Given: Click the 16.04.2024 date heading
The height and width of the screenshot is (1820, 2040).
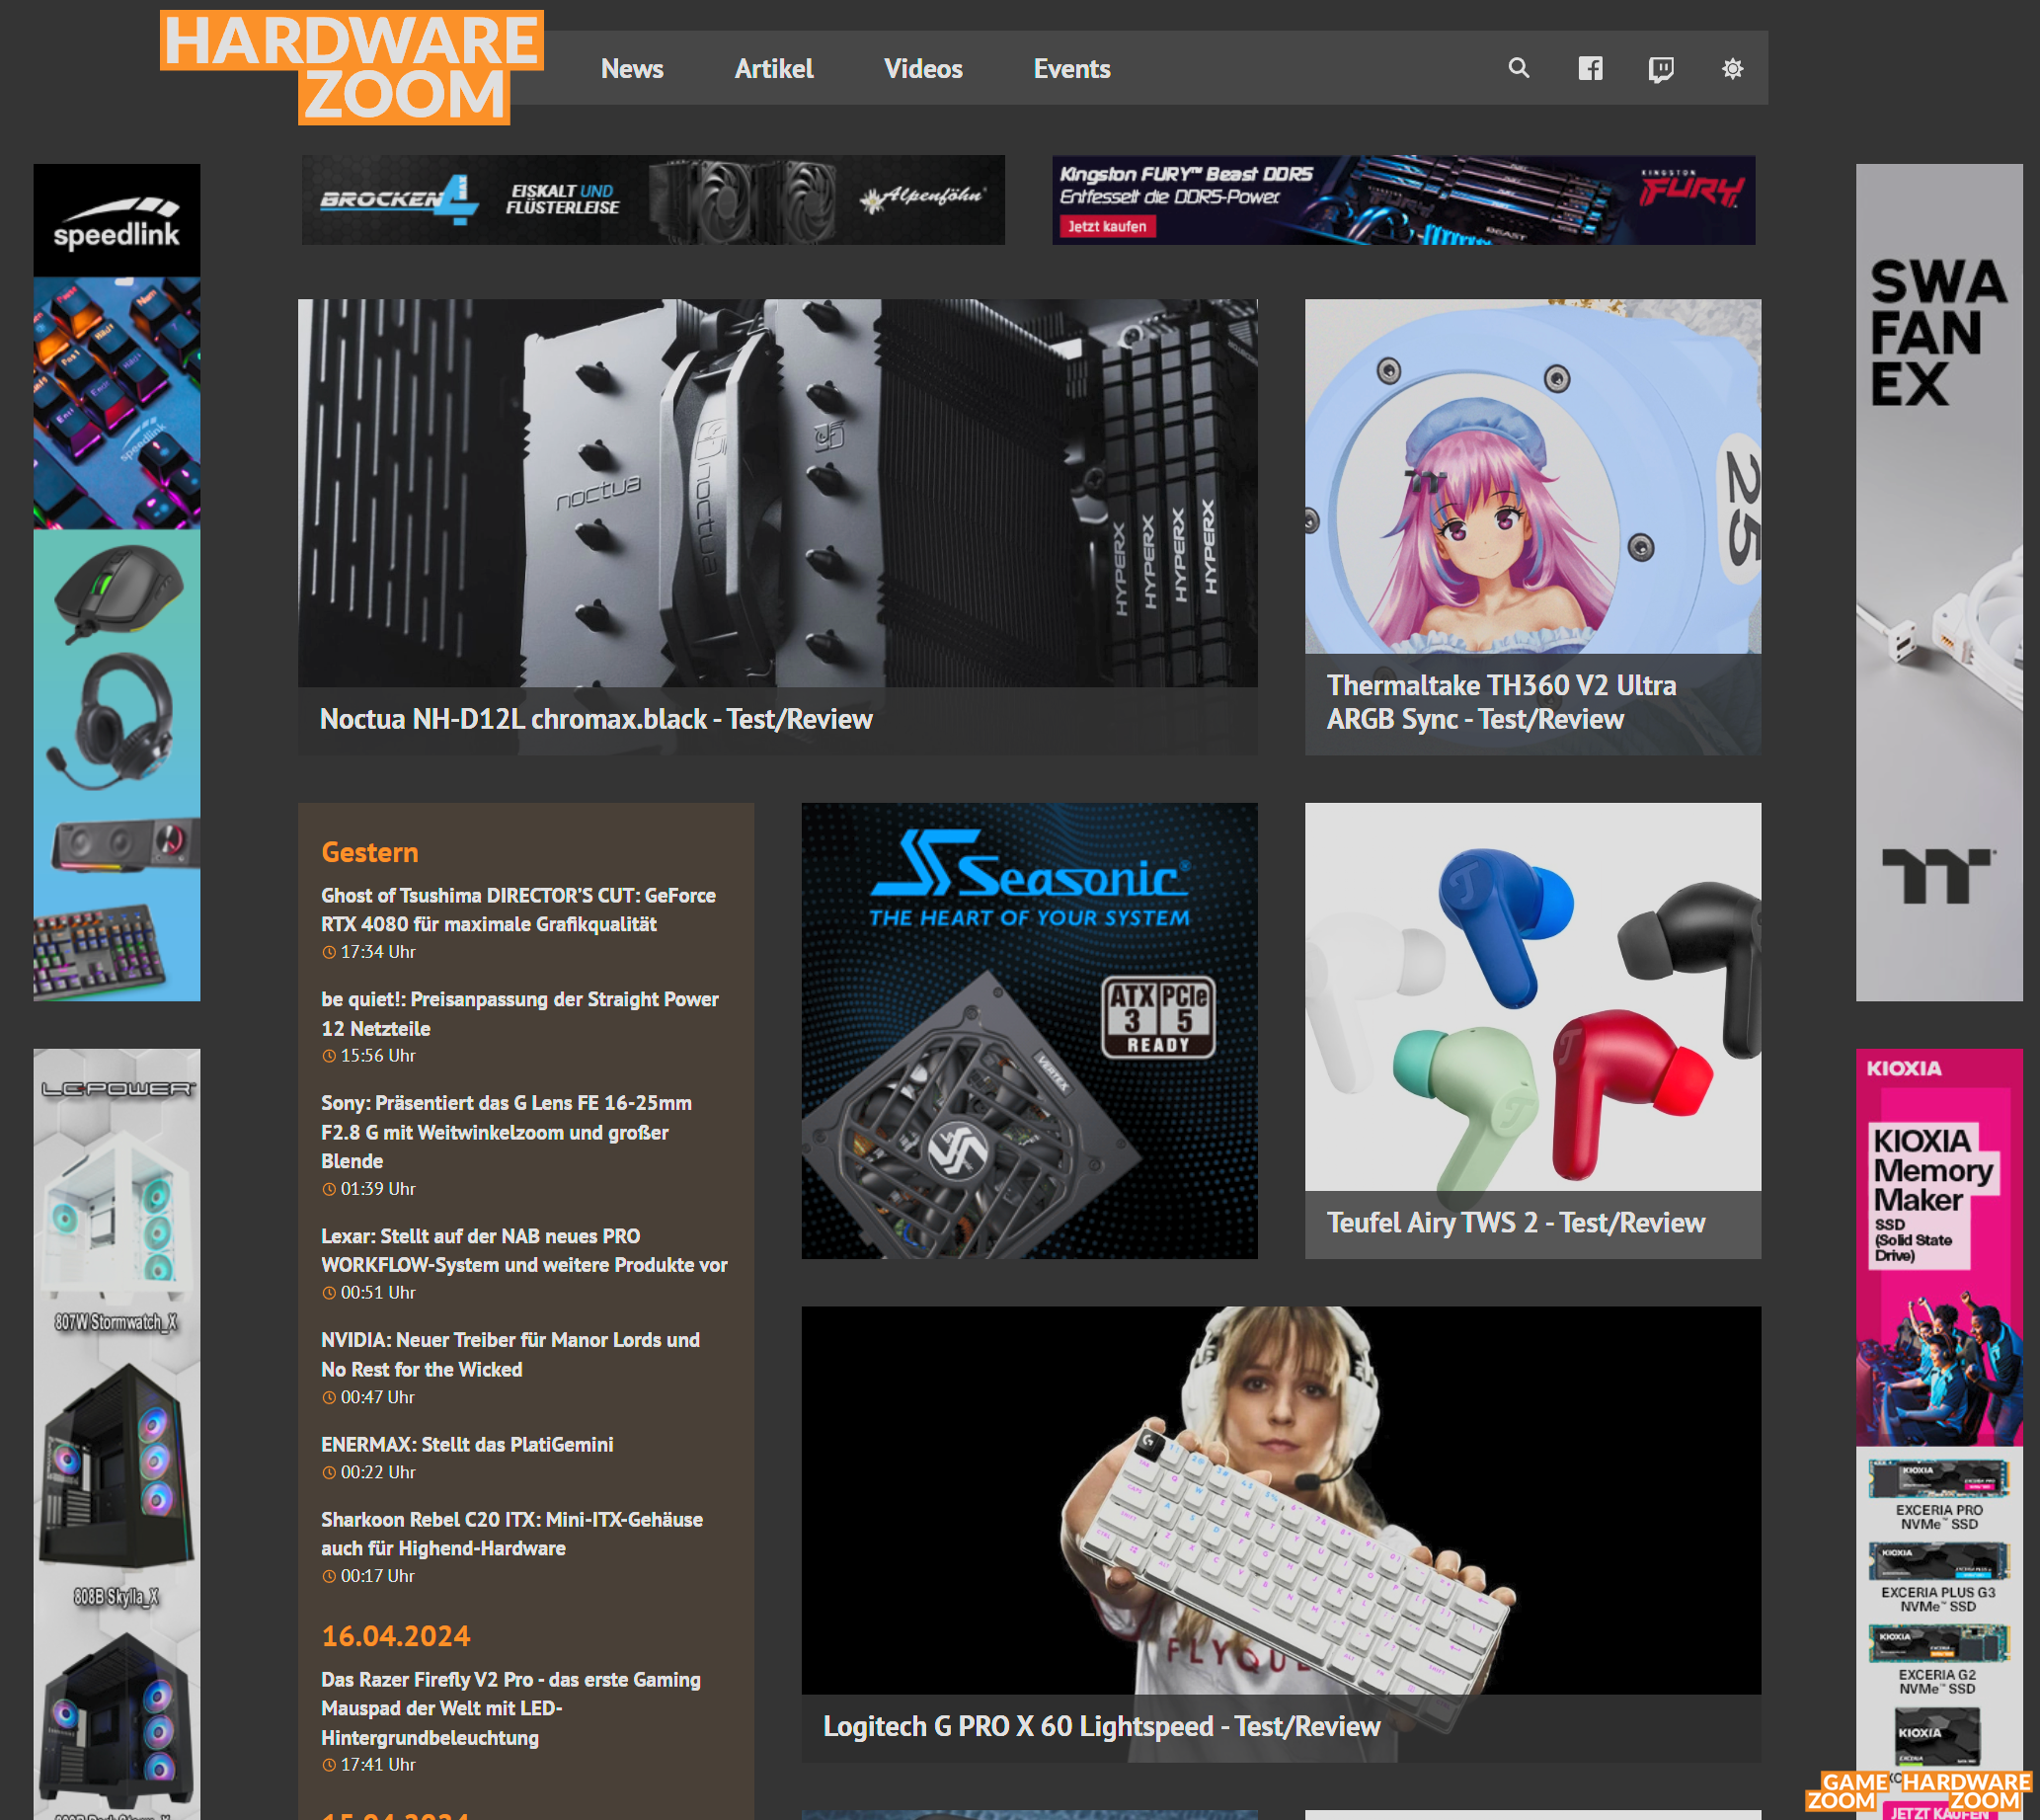Looking at the screenshot, I should click(395, 1636).
